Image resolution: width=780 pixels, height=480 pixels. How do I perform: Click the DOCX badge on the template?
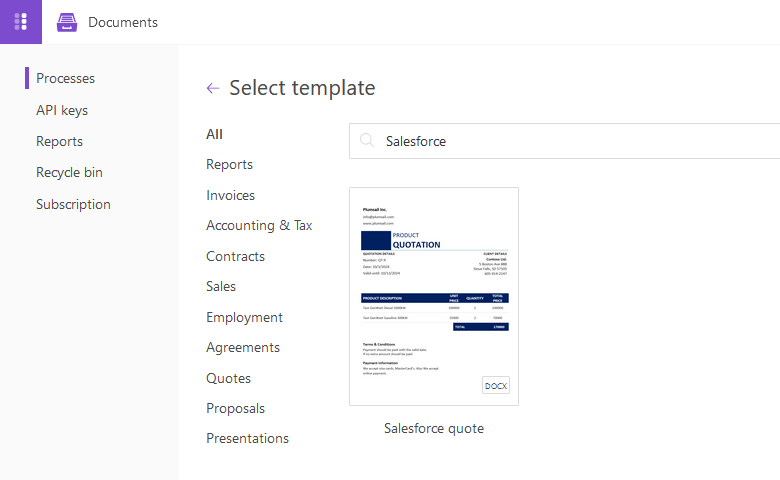coord(495,385)
